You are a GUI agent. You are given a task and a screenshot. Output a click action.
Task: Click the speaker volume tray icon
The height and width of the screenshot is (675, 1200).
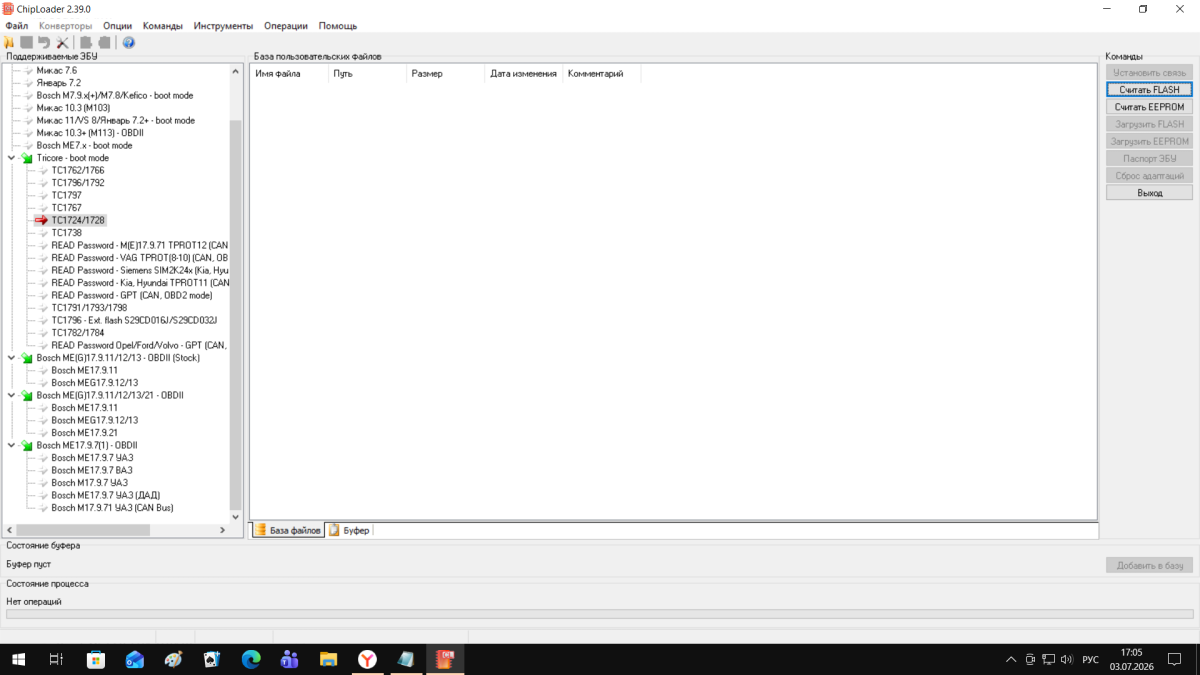1066,660
